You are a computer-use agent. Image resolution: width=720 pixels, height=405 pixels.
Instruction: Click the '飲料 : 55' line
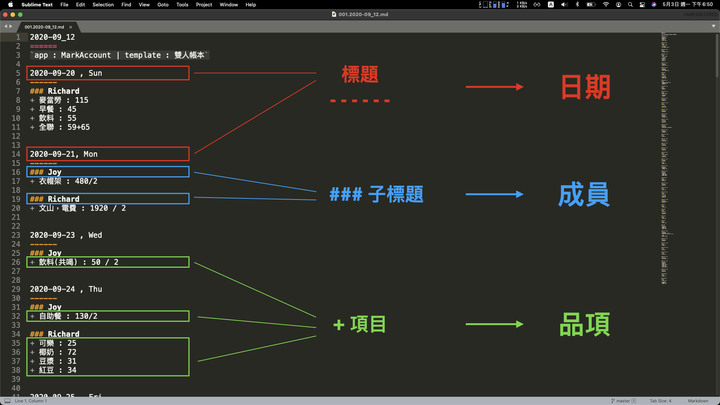53,118
